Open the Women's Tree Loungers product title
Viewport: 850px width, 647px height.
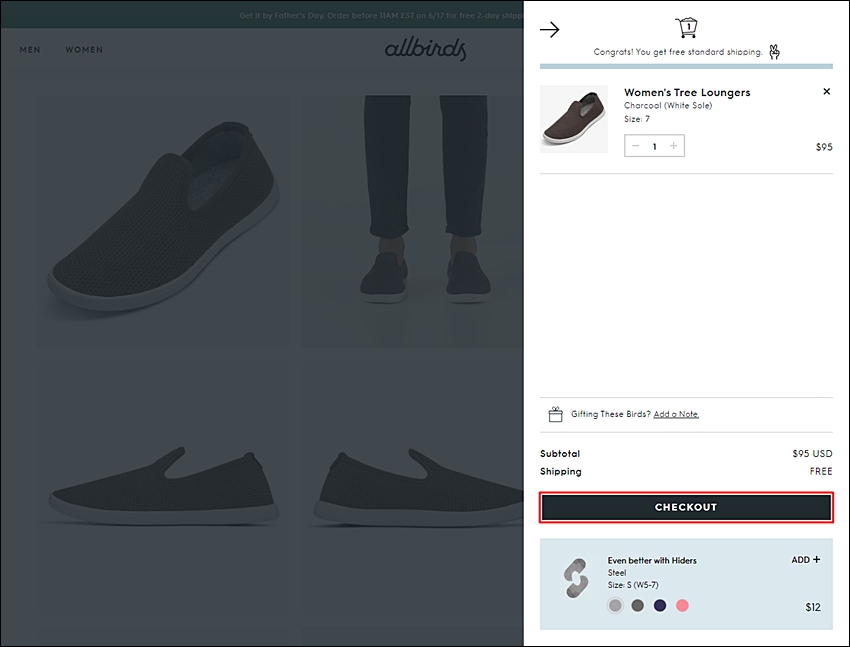pyautogui.click(x=687, y=92)
